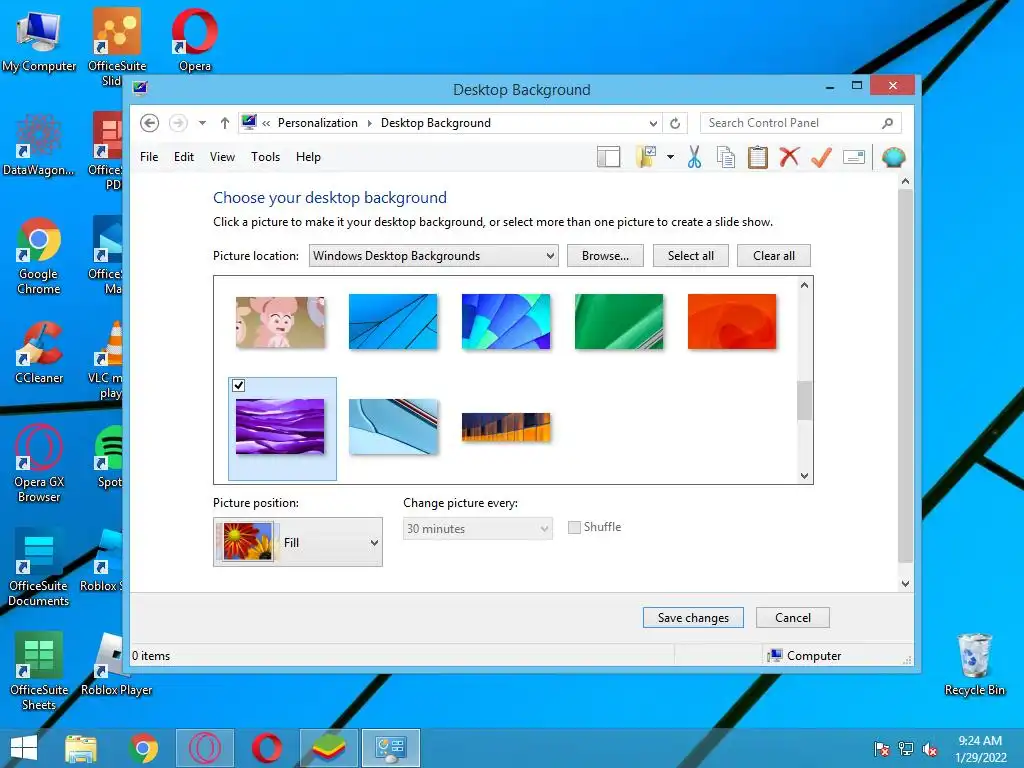Open the Windows Start button
1024x768 pixels.
coord(24,748)
